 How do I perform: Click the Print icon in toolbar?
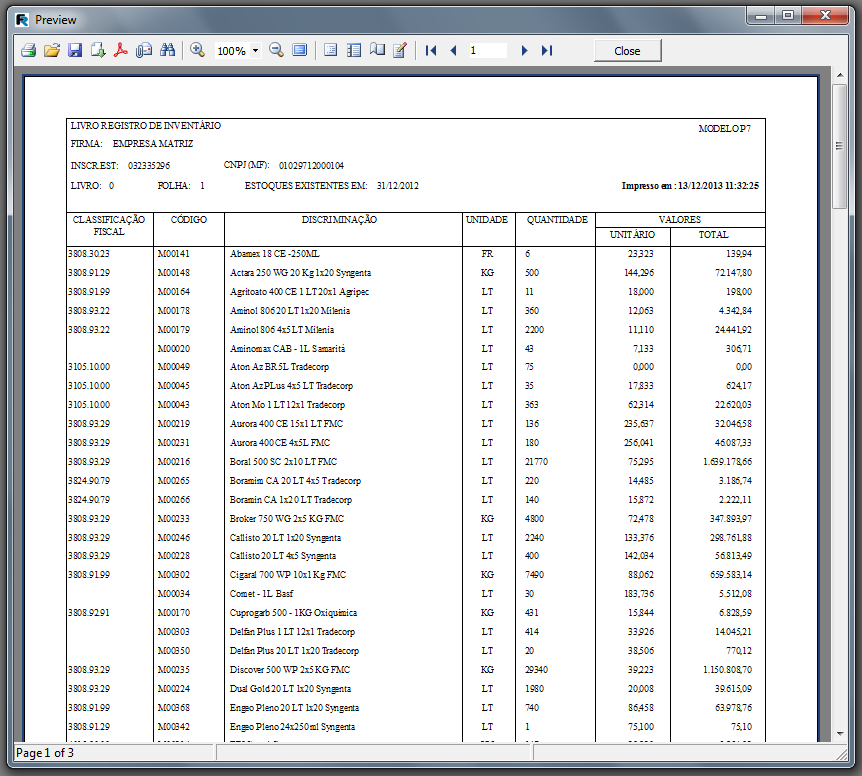(x=29, y=51)
